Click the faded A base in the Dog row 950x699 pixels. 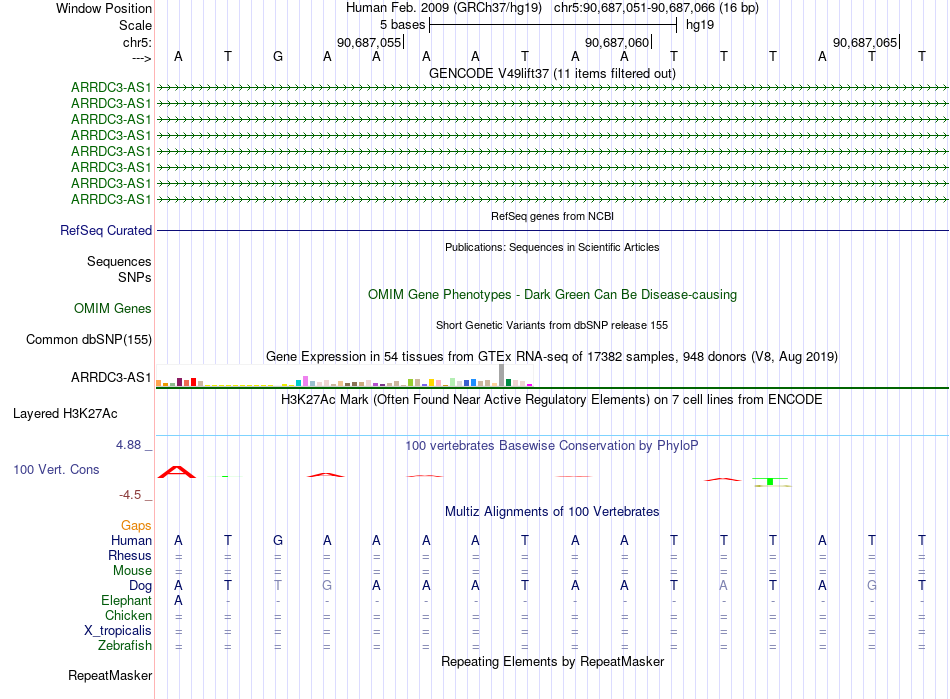pos(723,585)
